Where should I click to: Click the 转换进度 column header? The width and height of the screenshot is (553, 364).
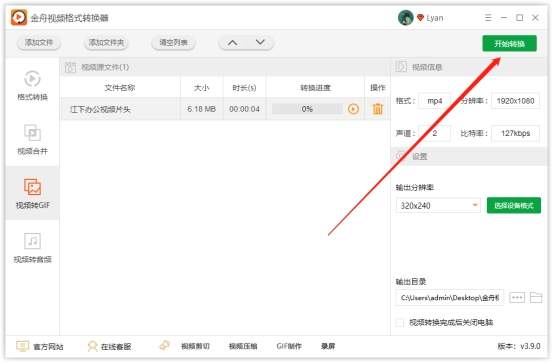click(x=315, y=87)
